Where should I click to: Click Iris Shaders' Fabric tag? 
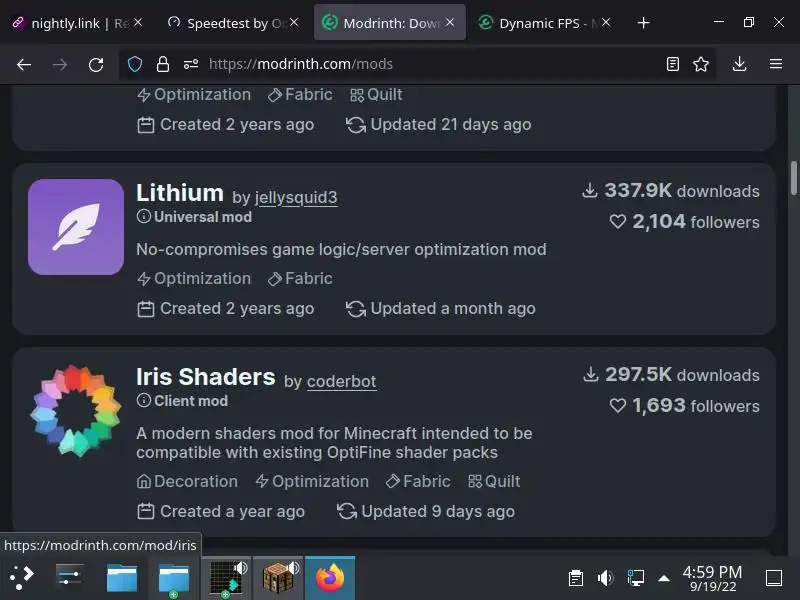click(418, 482)
